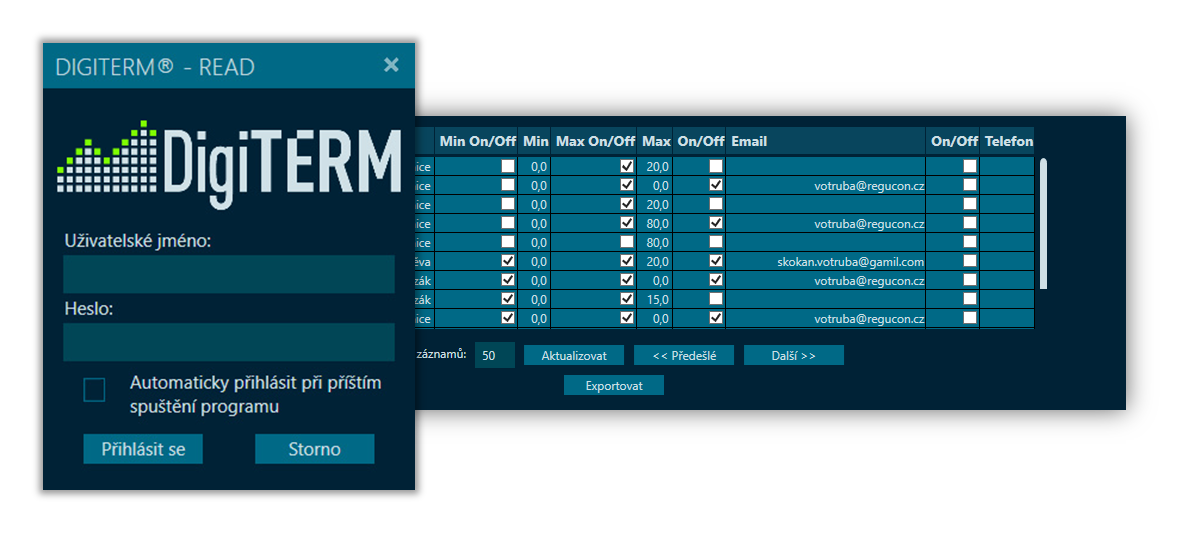Go to previous page with << Předešlé
This screenshot has width=1186, height=553.
point(684,355)
